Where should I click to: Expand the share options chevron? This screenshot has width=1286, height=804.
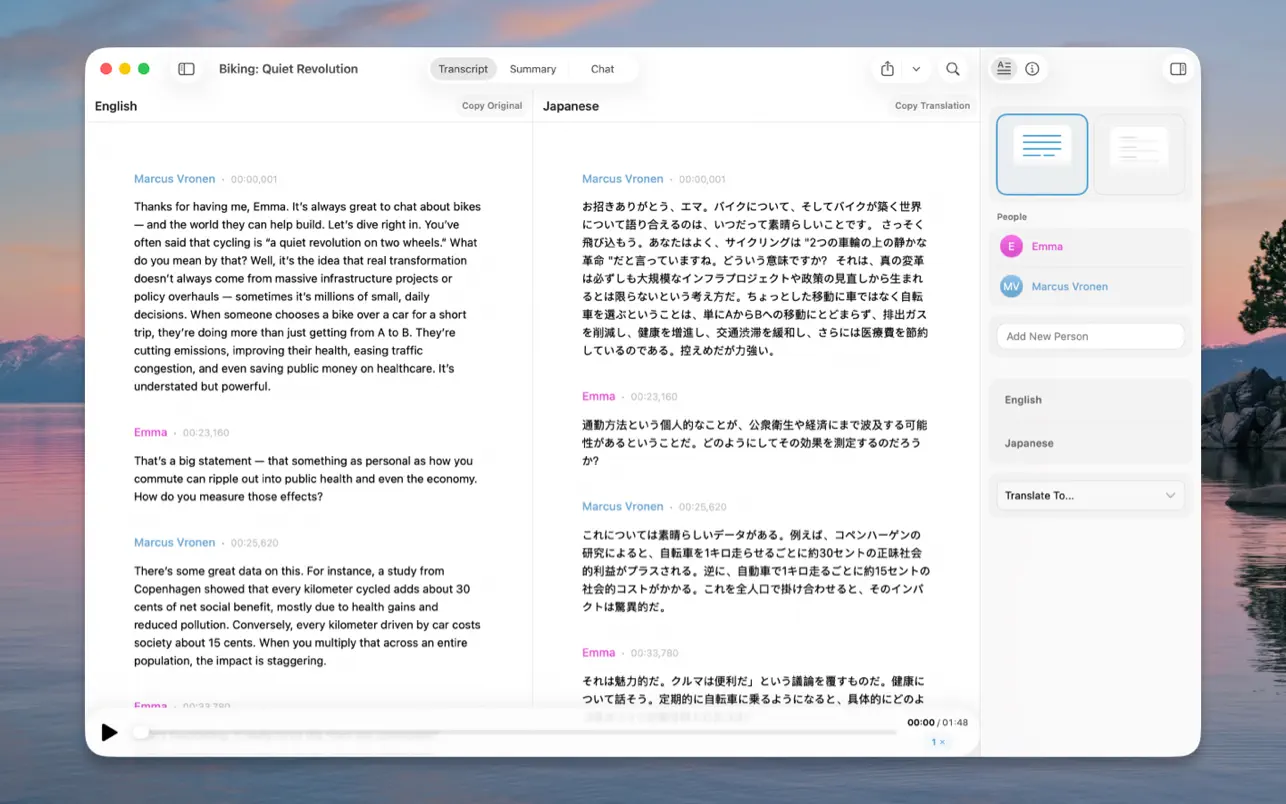916,69
